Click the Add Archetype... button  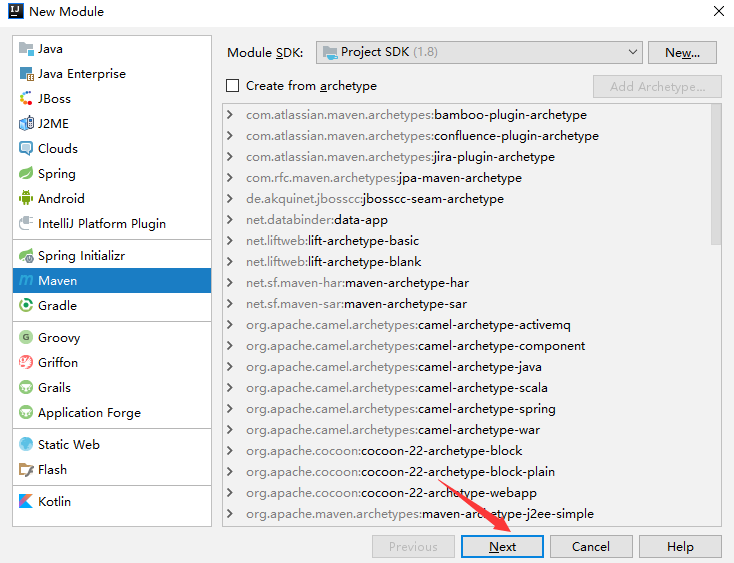click(x=657, y=87)
